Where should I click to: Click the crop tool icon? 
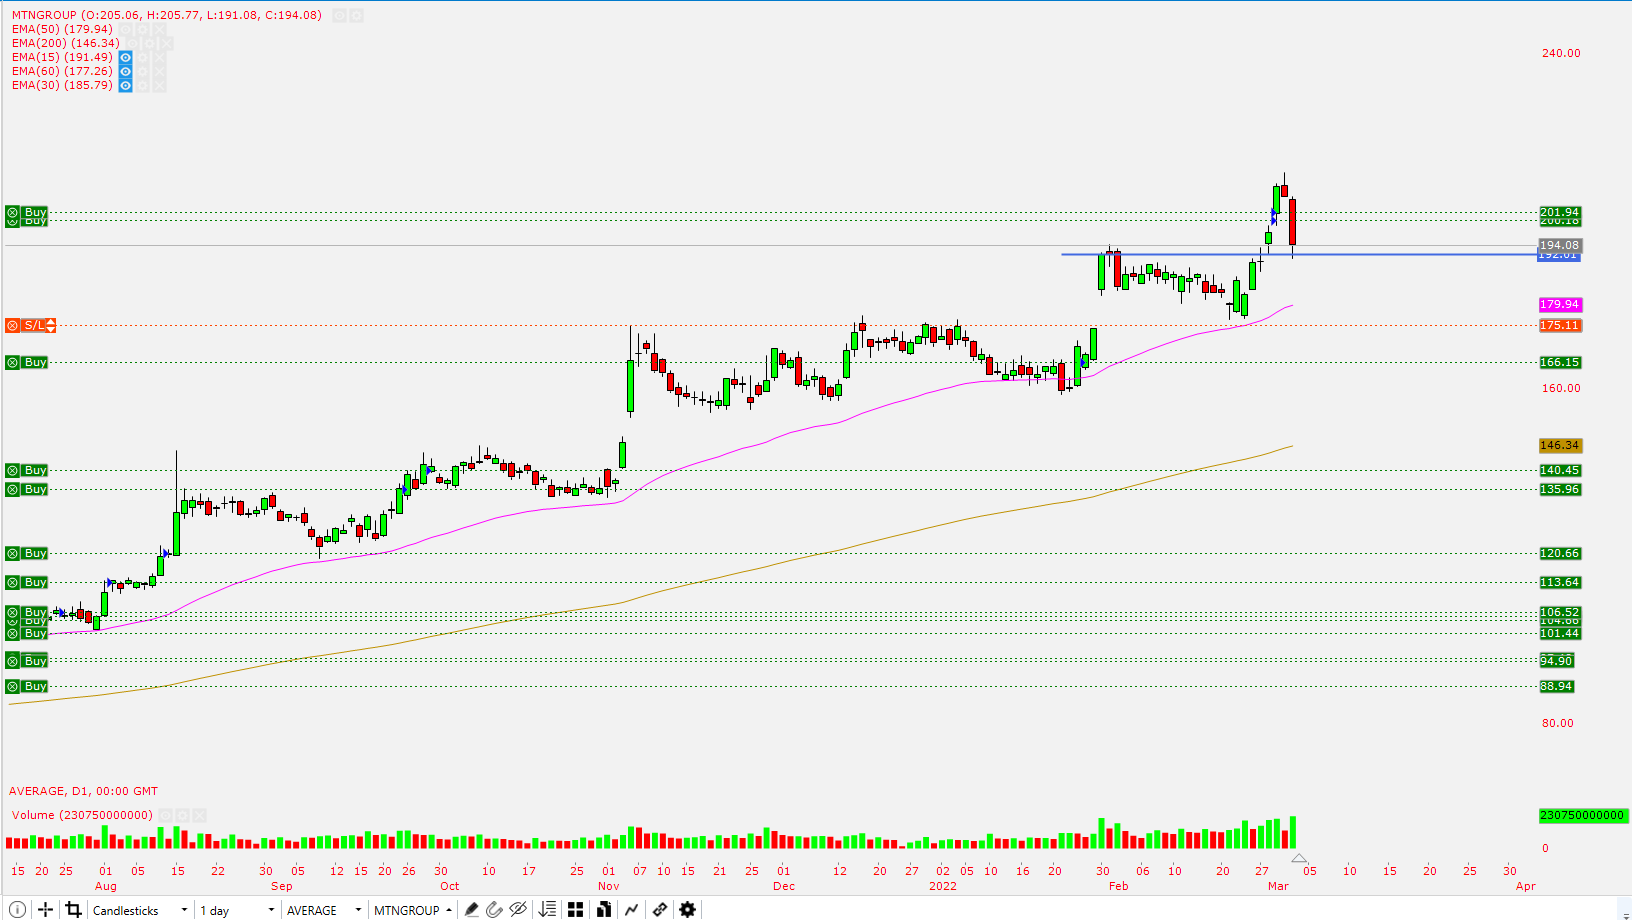73,909
